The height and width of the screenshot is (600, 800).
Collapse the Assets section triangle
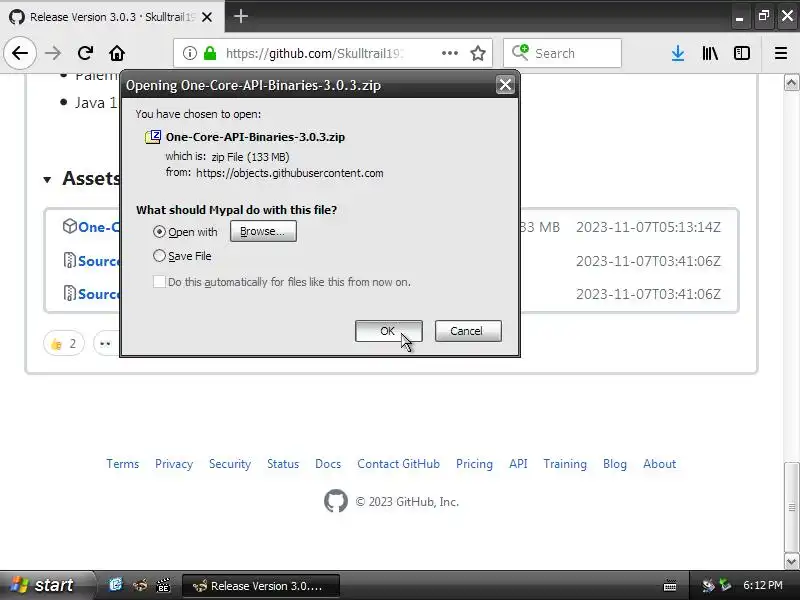(47, 179)
